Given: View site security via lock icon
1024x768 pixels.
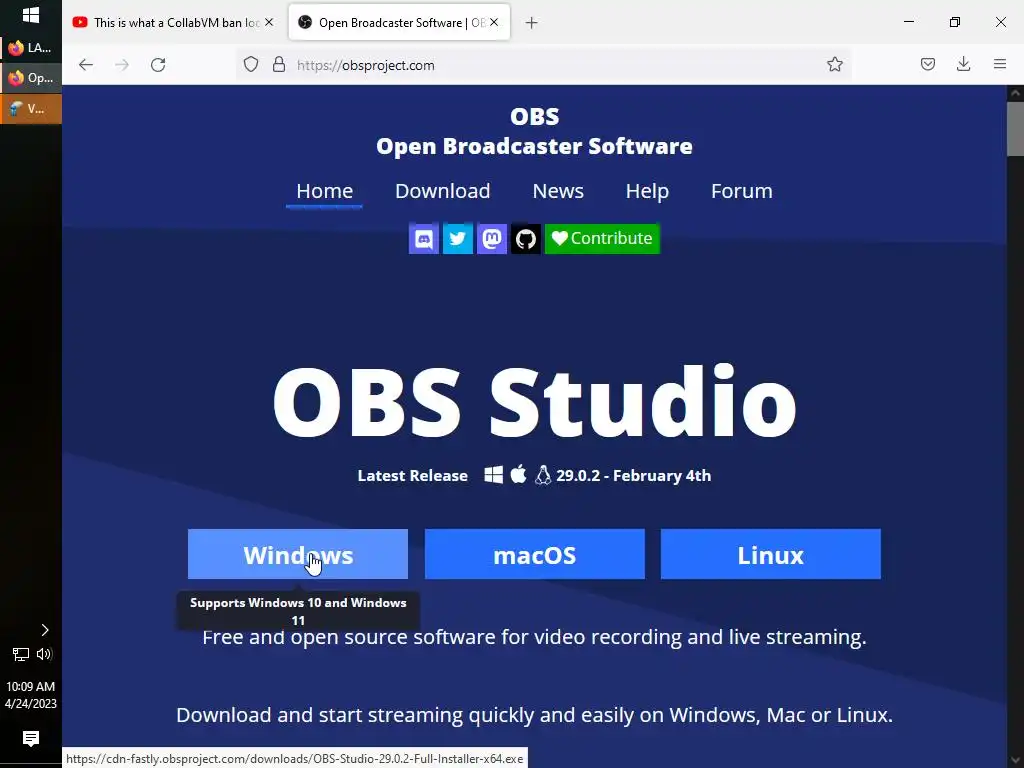Looking at the screenshot, I should [x=279, y=65].
